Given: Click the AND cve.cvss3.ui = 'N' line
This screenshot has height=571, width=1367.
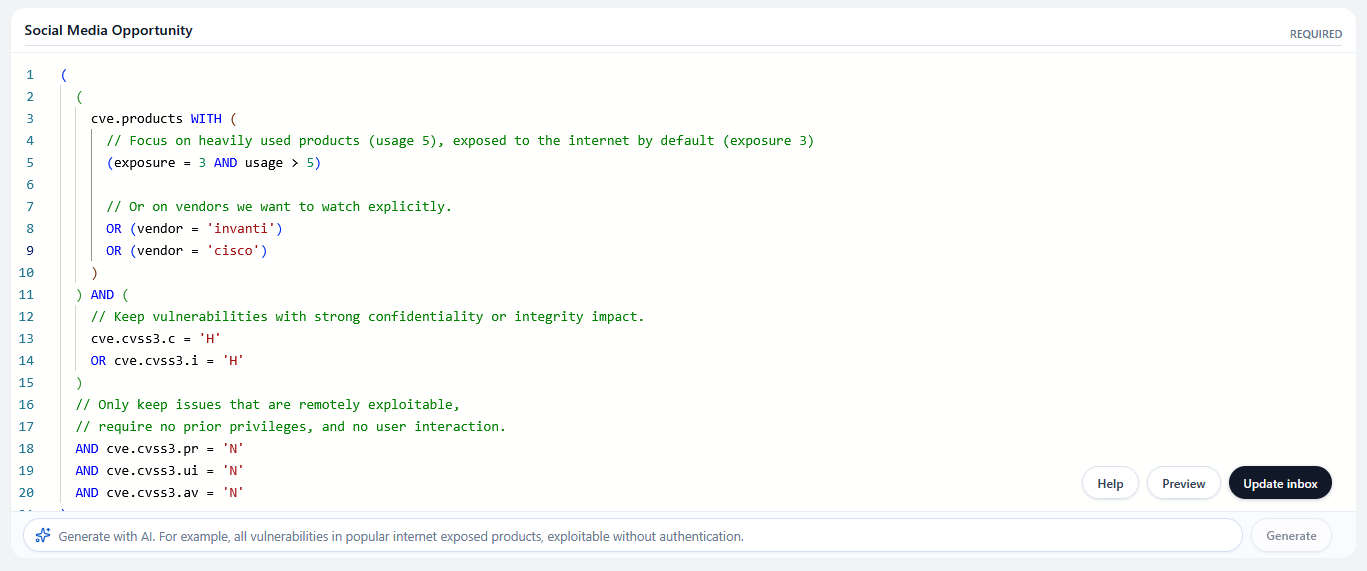Looking at the screenshot, I should (160, 470).
